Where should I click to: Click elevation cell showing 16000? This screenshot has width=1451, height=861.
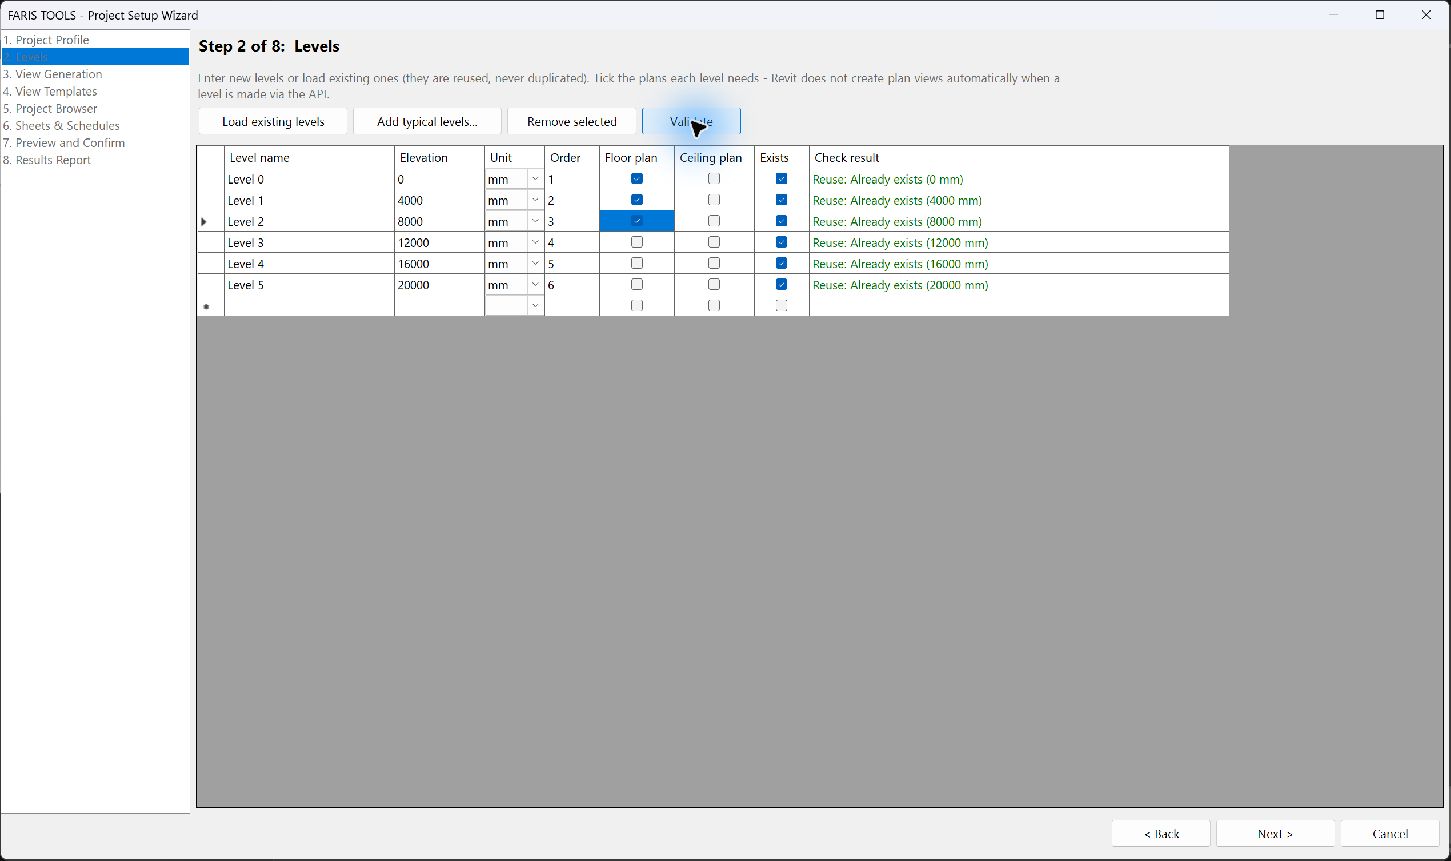coord(440,263)
